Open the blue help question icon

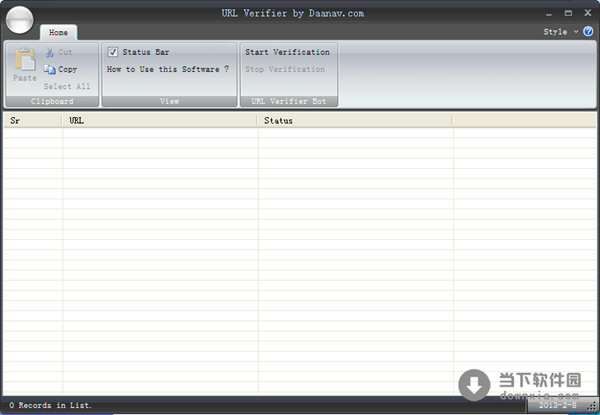pyautogui.click(x=588, y=31)
